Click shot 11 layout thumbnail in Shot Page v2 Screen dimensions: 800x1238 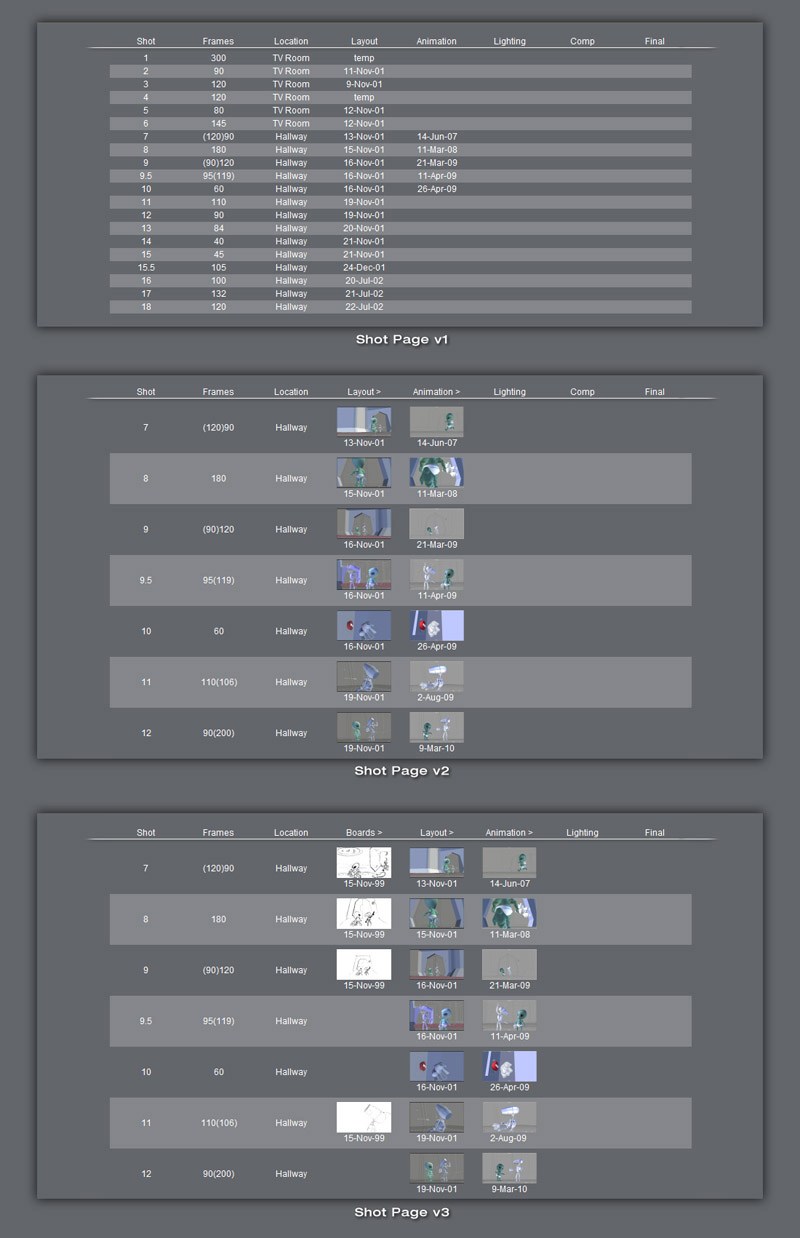tap(364, 675)
